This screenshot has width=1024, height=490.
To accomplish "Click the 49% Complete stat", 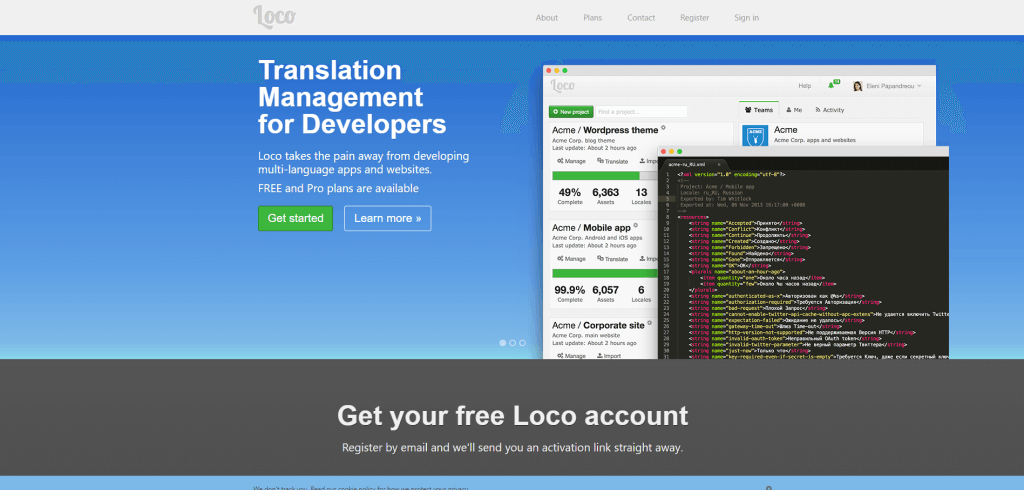I will (x=569, y=196).
